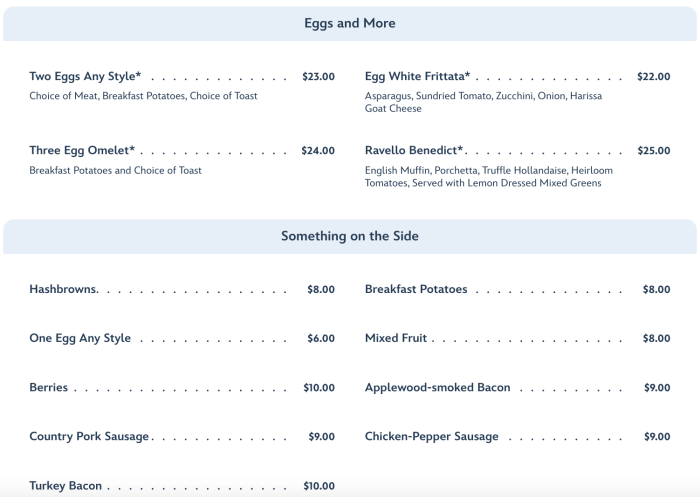
Task: Click the Hashbrowns side item
Action: (63, 290)
